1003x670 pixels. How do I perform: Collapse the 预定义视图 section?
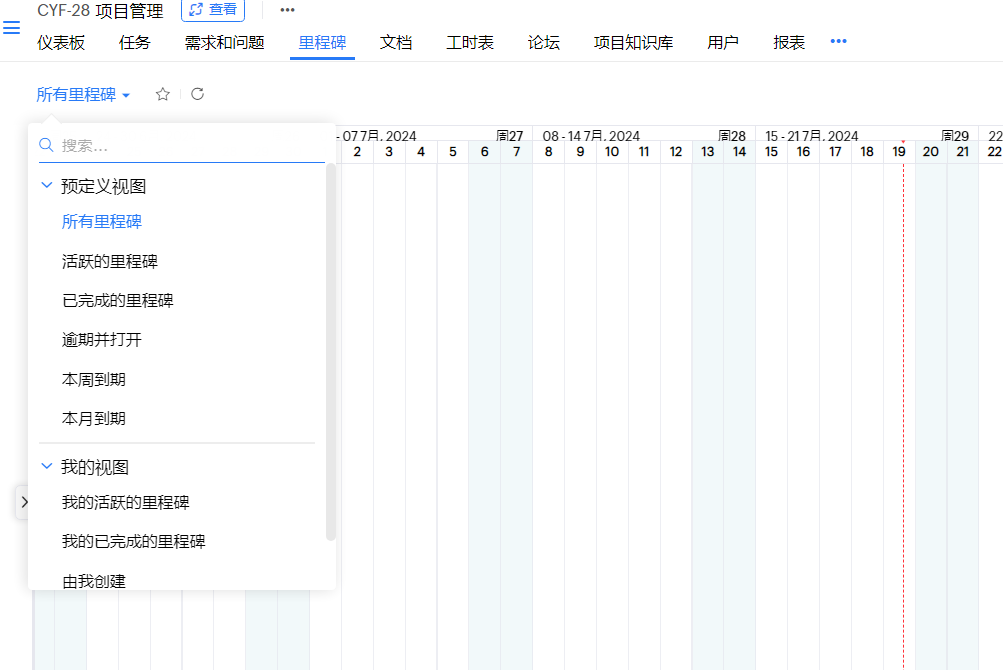pos(46,186)
